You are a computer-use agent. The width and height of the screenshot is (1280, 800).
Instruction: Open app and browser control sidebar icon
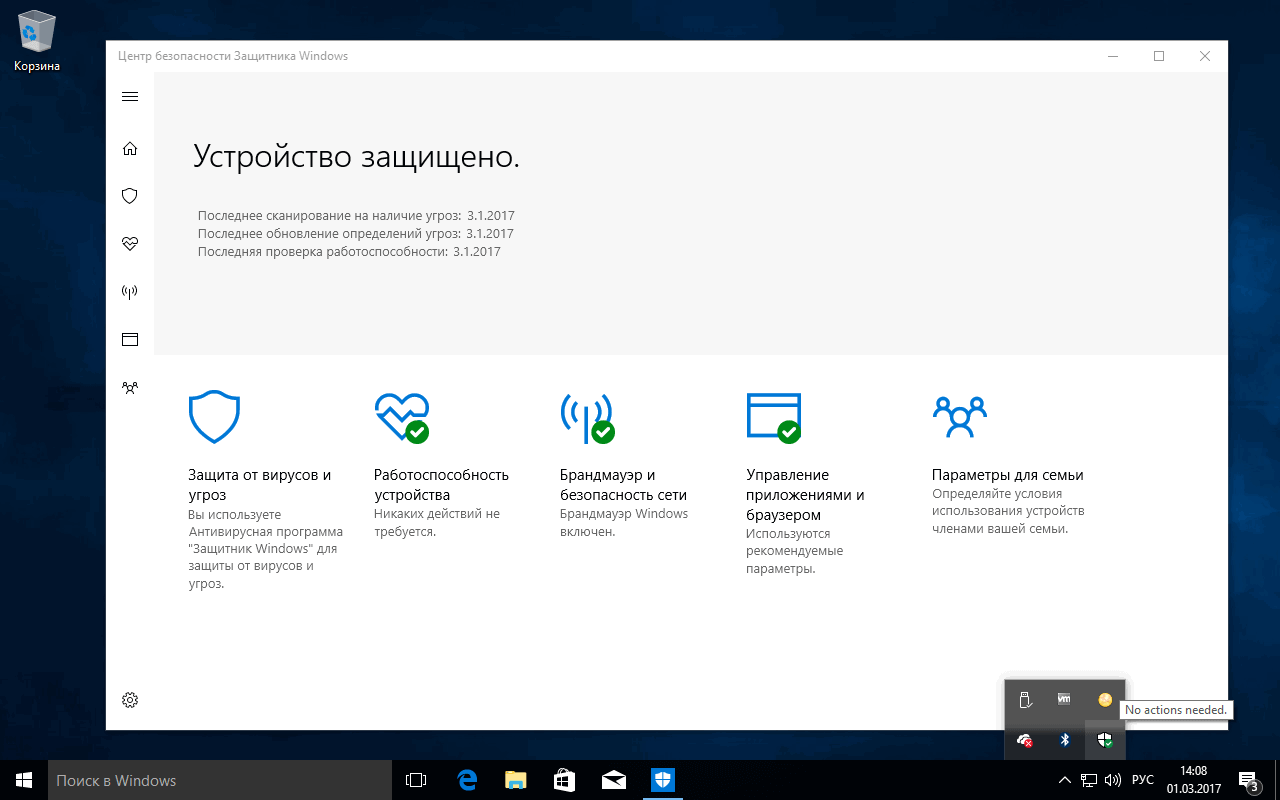[x=129, y=339]
